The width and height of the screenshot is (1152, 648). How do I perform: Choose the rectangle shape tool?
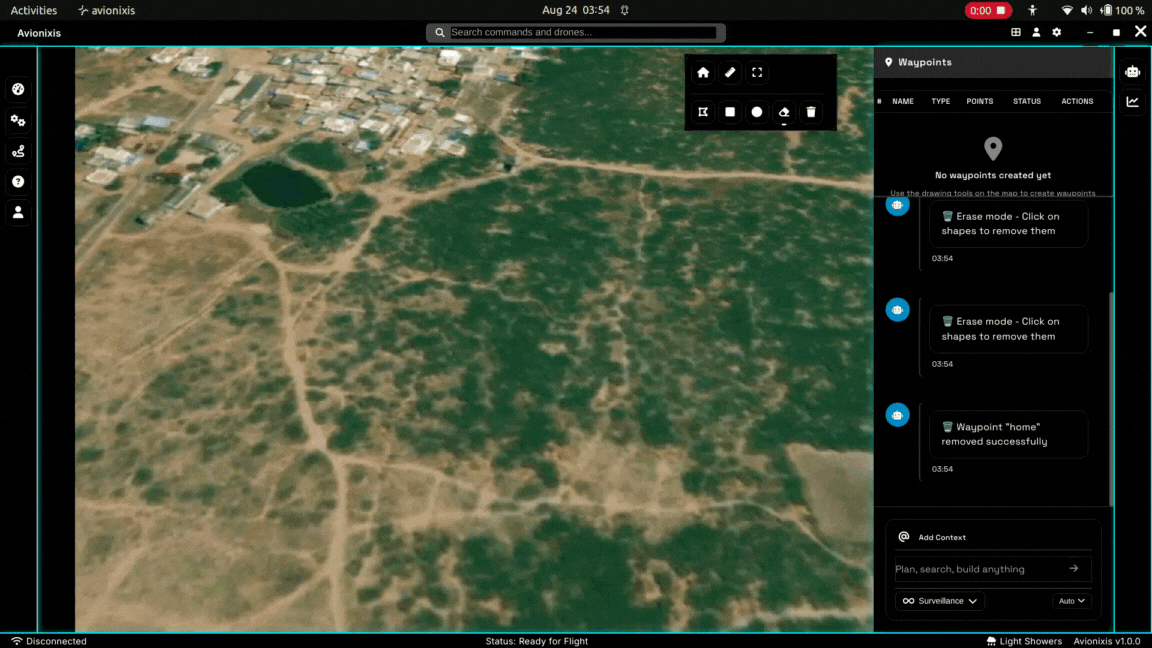[730, 112]
